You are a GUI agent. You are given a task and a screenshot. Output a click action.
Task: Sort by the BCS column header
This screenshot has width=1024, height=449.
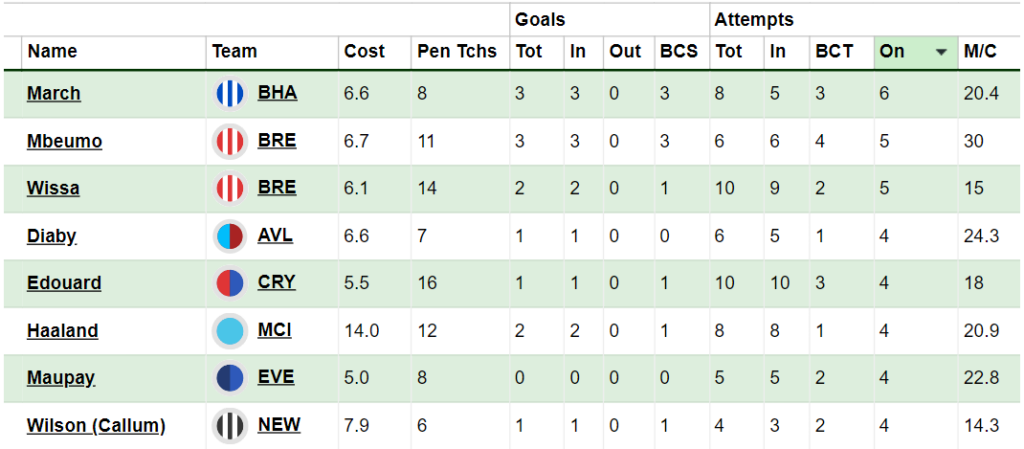coord(679,52)
